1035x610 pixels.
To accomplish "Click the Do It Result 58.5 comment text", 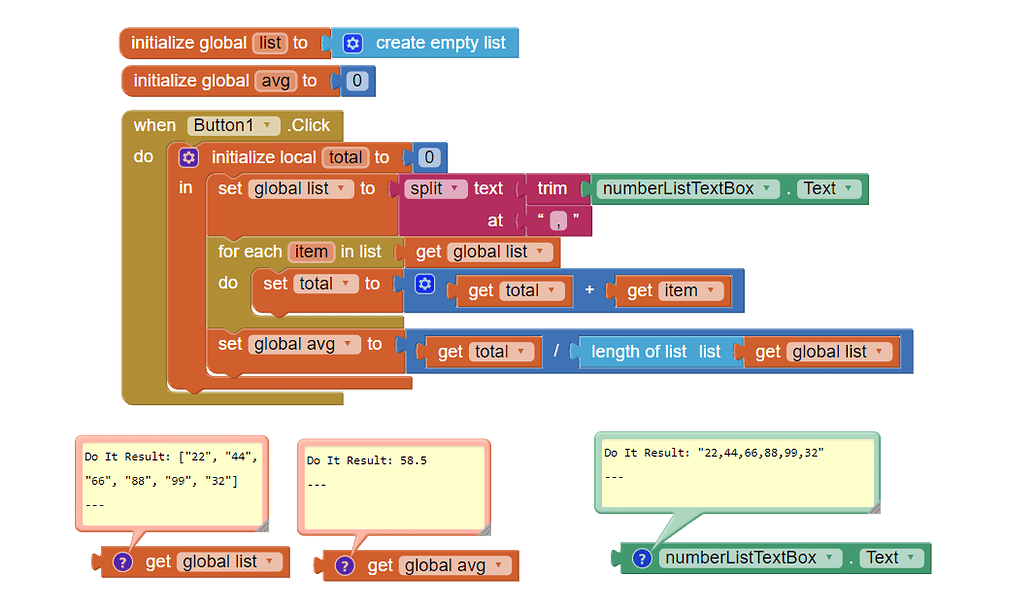I will point(366,461).
